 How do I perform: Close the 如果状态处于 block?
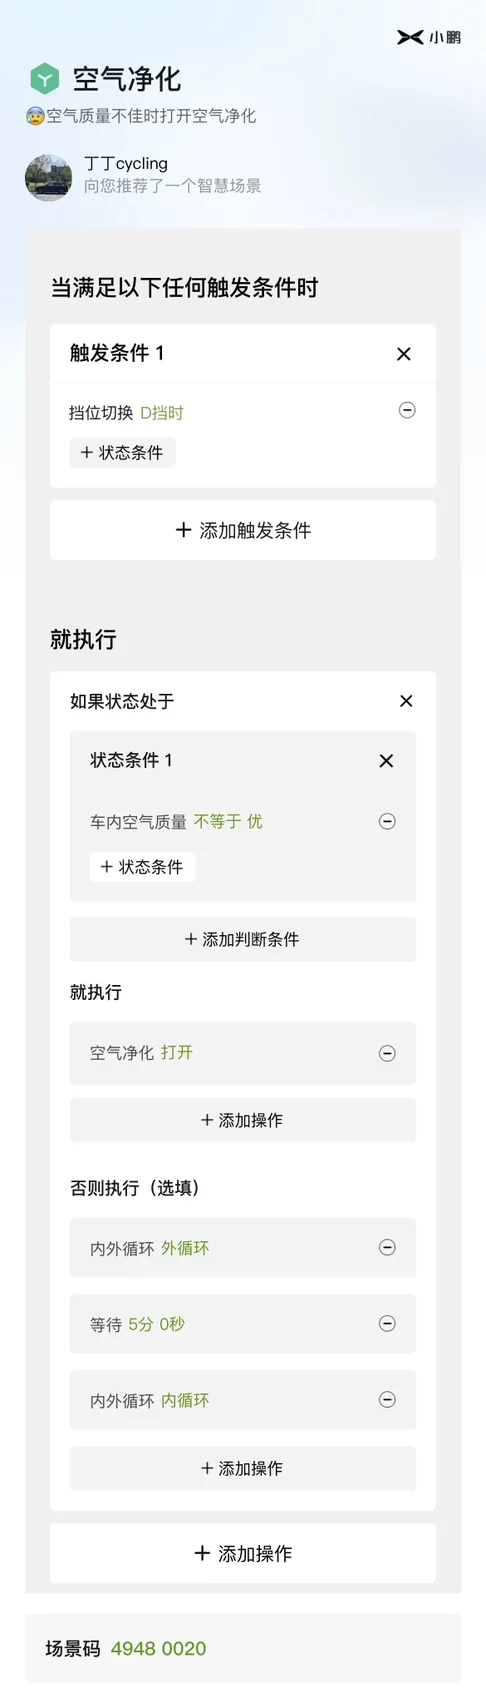(x=406, y=701)
